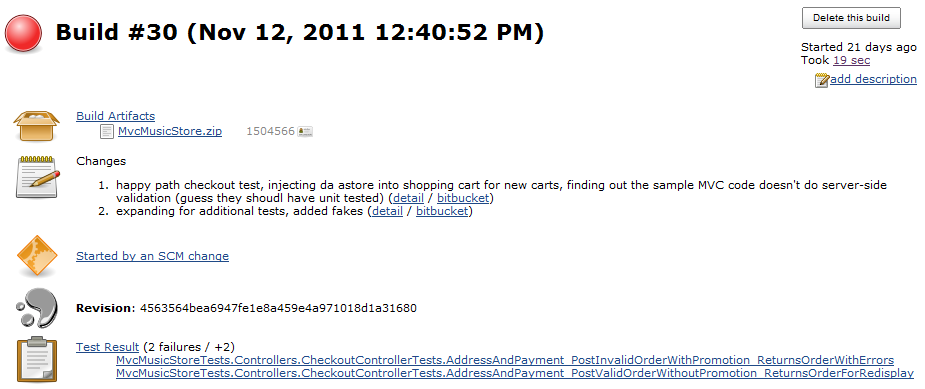Delete this build

(851, 18)
